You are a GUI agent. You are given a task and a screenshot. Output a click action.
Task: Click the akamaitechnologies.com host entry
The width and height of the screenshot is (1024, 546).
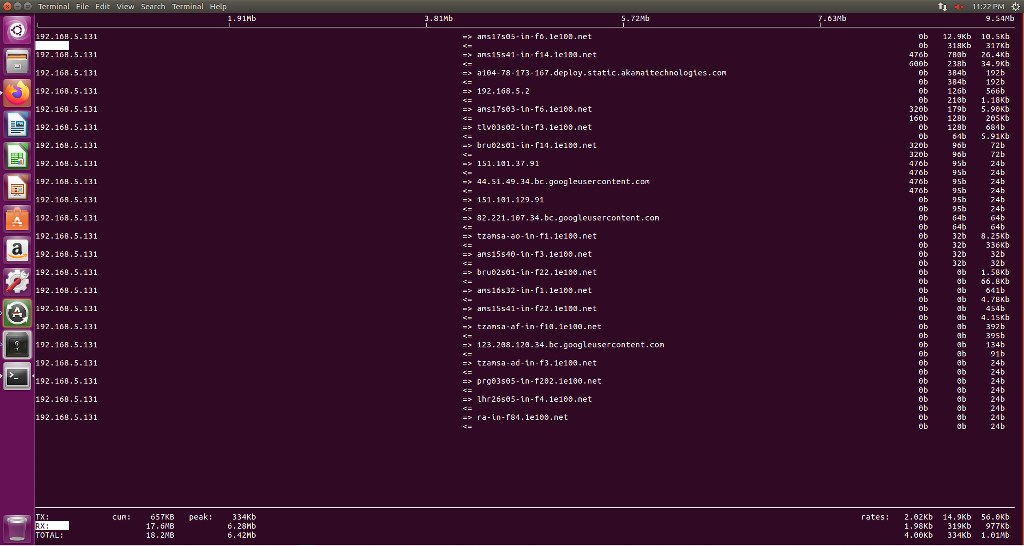click(601, 73)
